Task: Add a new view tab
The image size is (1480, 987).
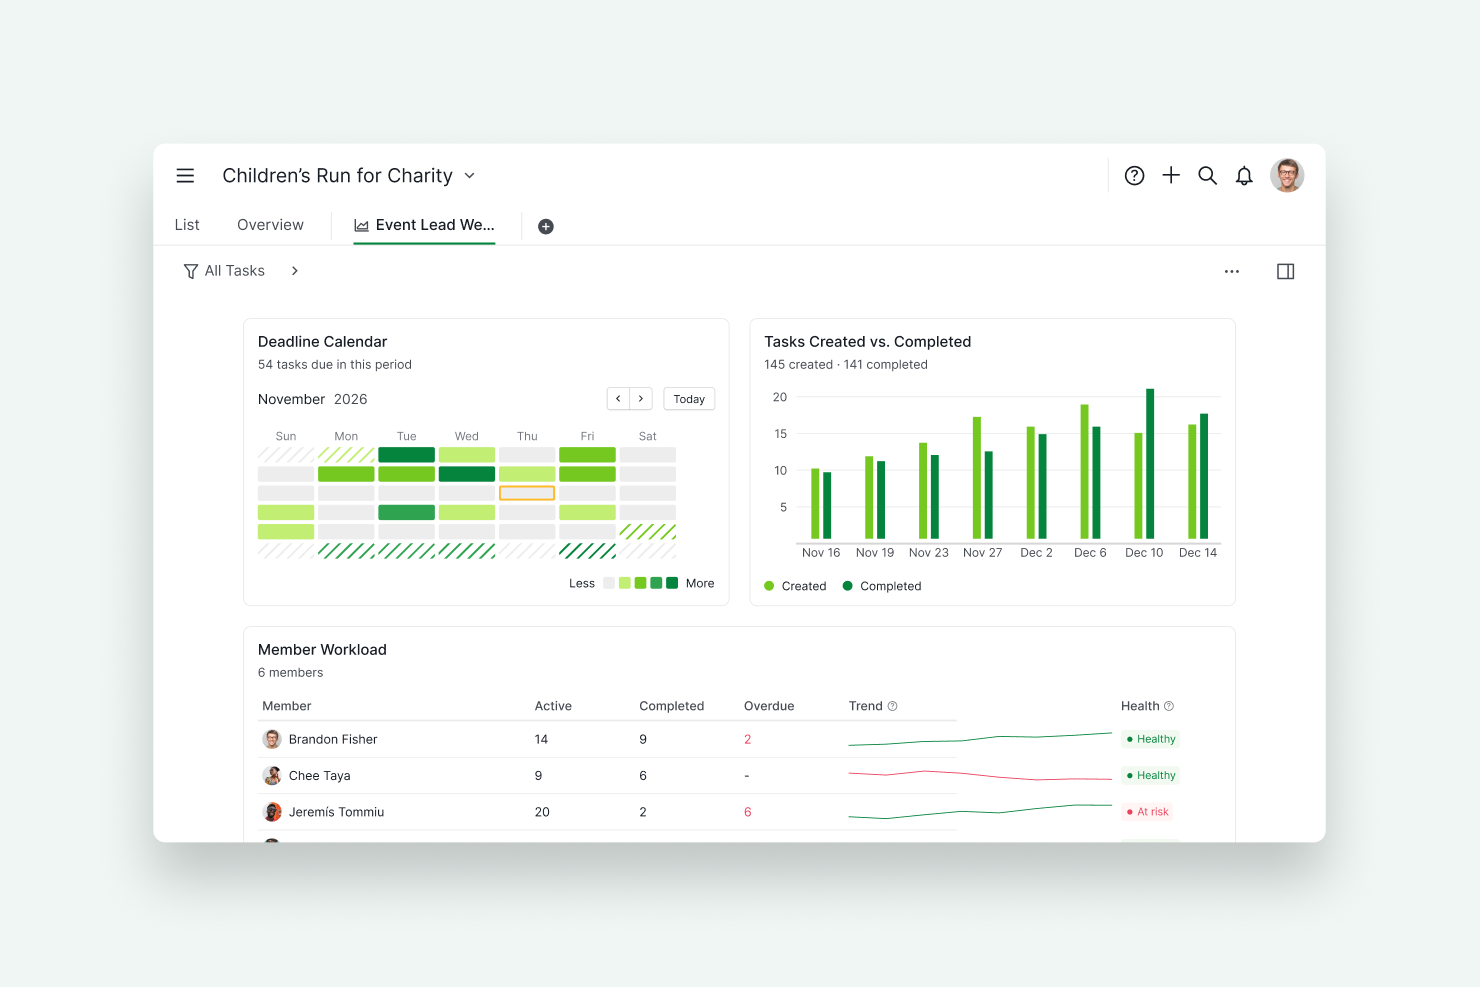Action: coord(546,226)
